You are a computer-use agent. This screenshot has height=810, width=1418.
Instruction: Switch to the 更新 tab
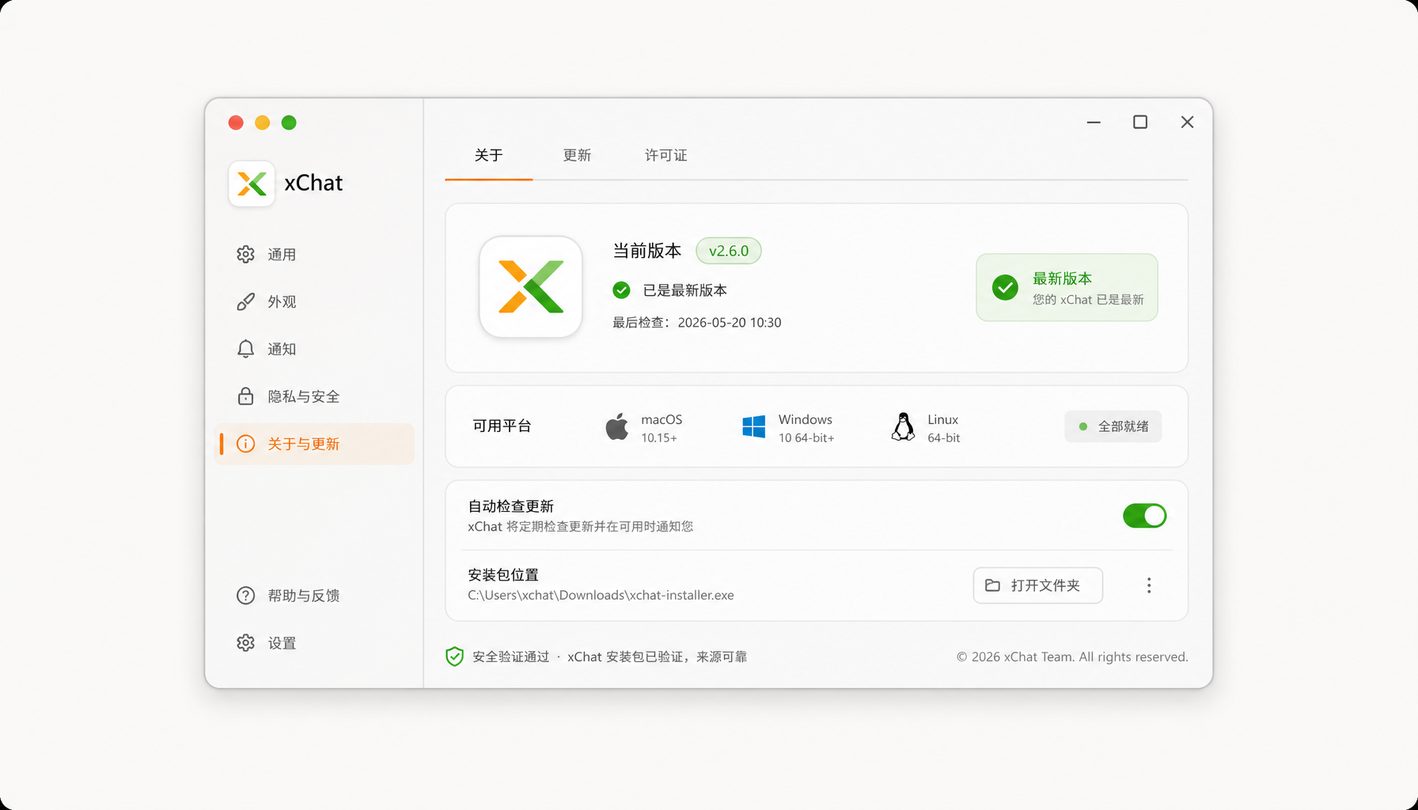click(x=577, y=155)
